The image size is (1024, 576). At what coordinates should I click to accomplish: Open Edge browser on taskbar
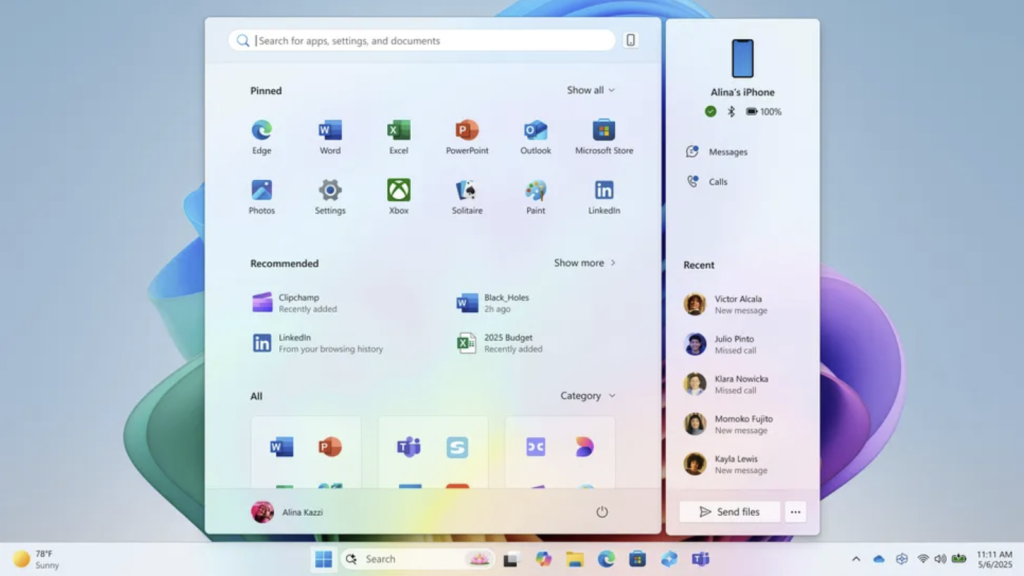606,559
